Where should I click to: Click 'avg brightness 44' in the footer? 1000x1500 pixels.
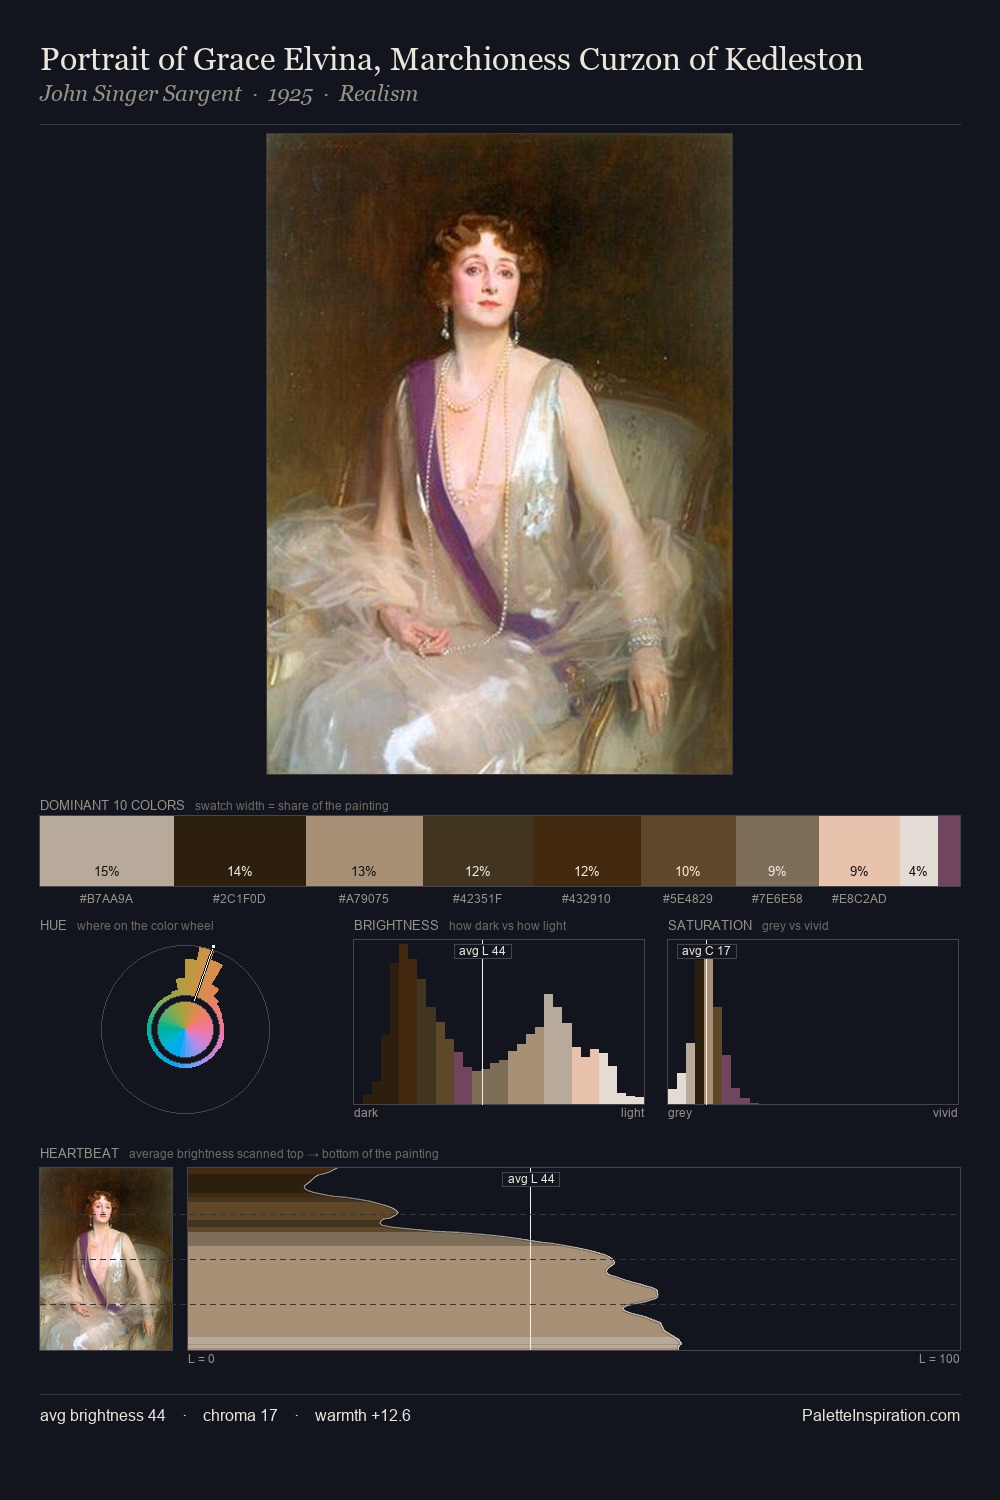102,1415
